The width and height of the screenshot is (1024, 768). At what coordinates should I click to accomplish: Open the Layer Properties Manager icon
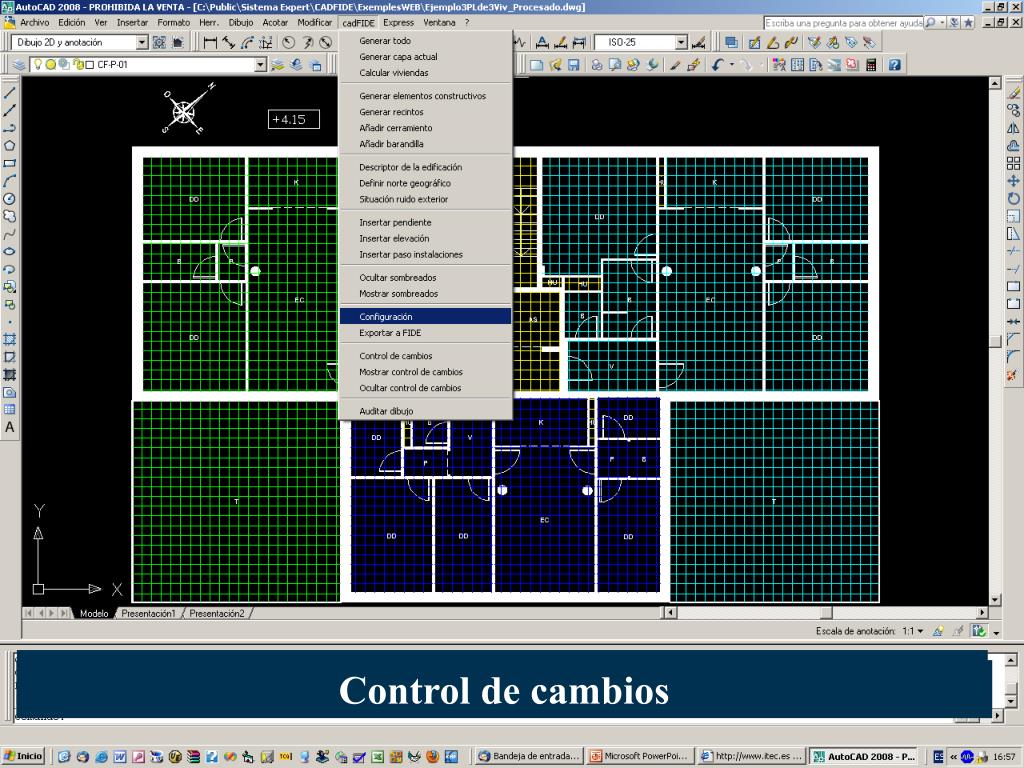19,65
